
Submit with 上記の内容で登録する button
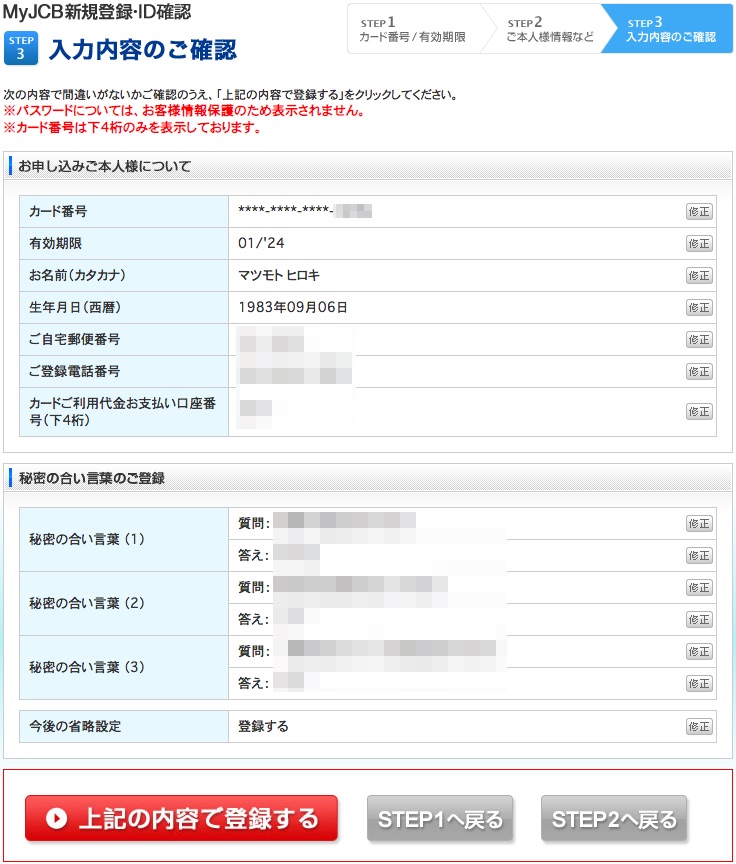coord(181,819)
